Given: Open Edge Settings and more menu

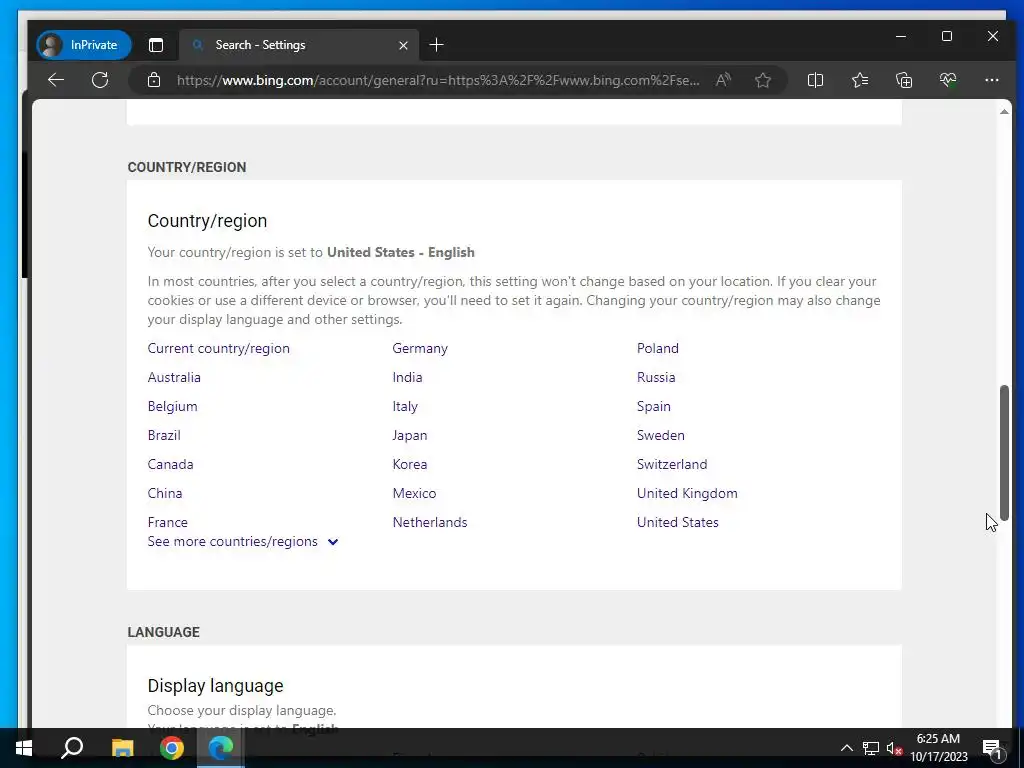Looking at the screenshot, I should [x=991, y=80].
